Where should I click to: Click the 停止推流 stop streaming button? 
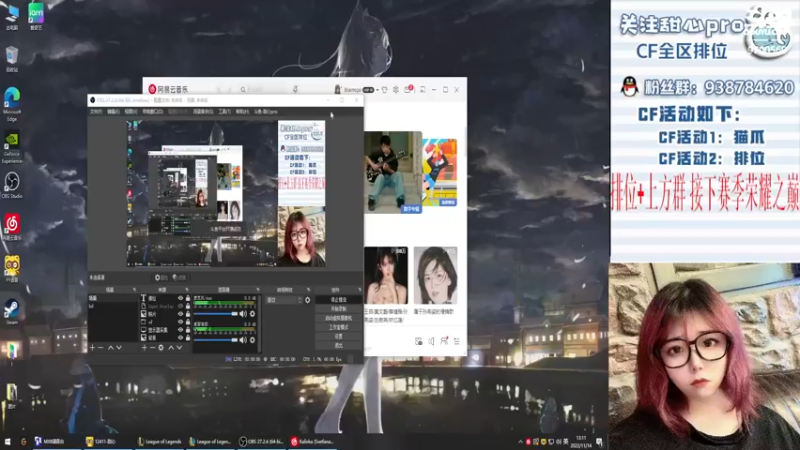pyautogui.click(x=339, y=299)
